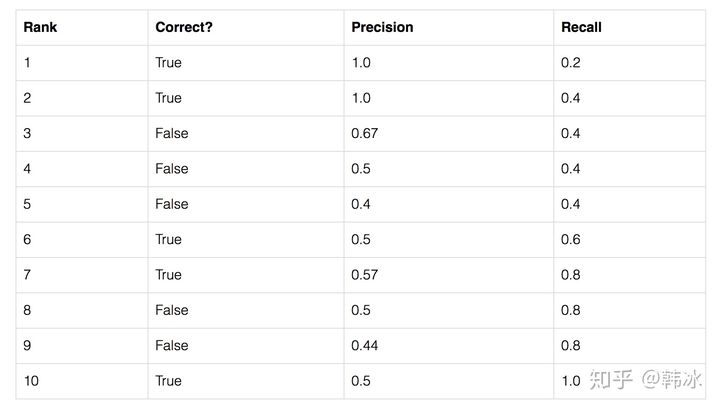The height and width of the screenshot is (408, 720).
Task: Click the Rank column header
Action: [40, 27]
